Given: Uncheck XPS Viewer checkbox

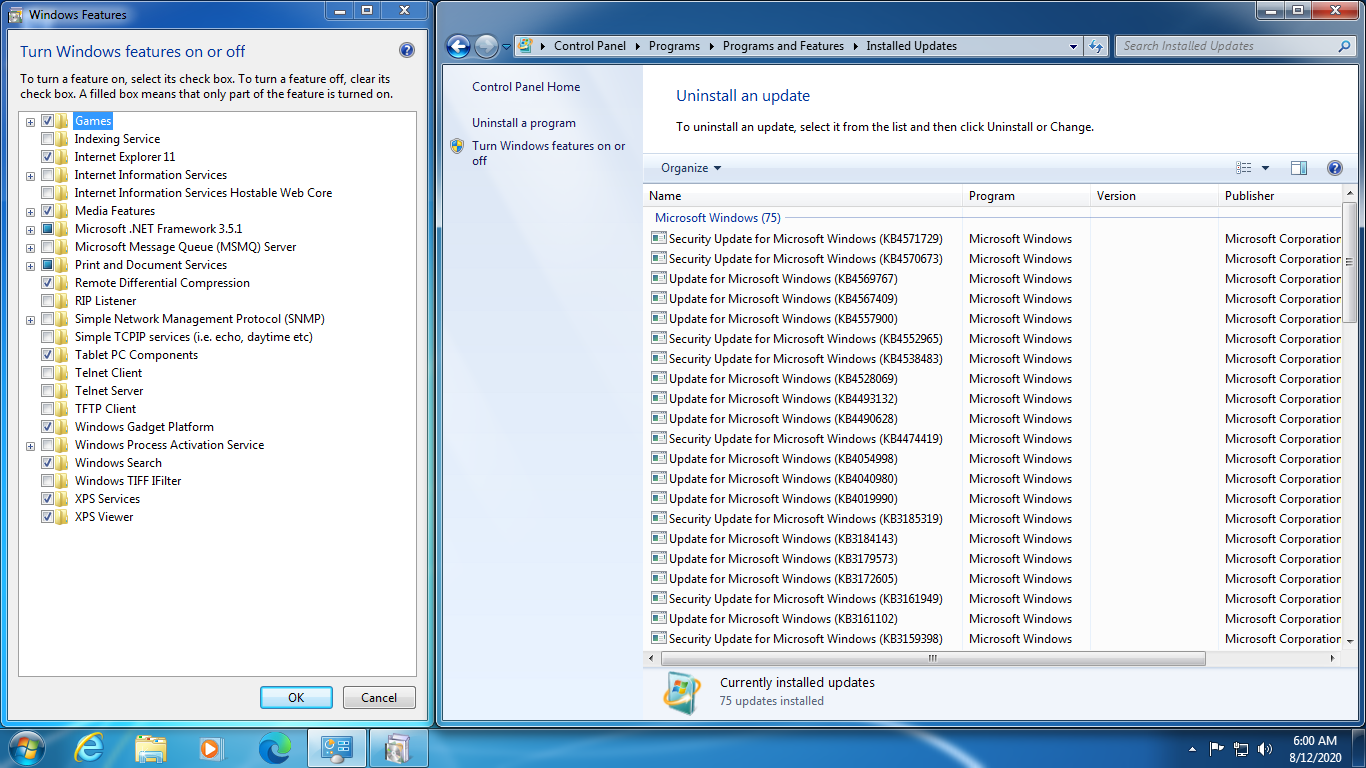Looking at the screenshot, I should [x=47, y=517].
